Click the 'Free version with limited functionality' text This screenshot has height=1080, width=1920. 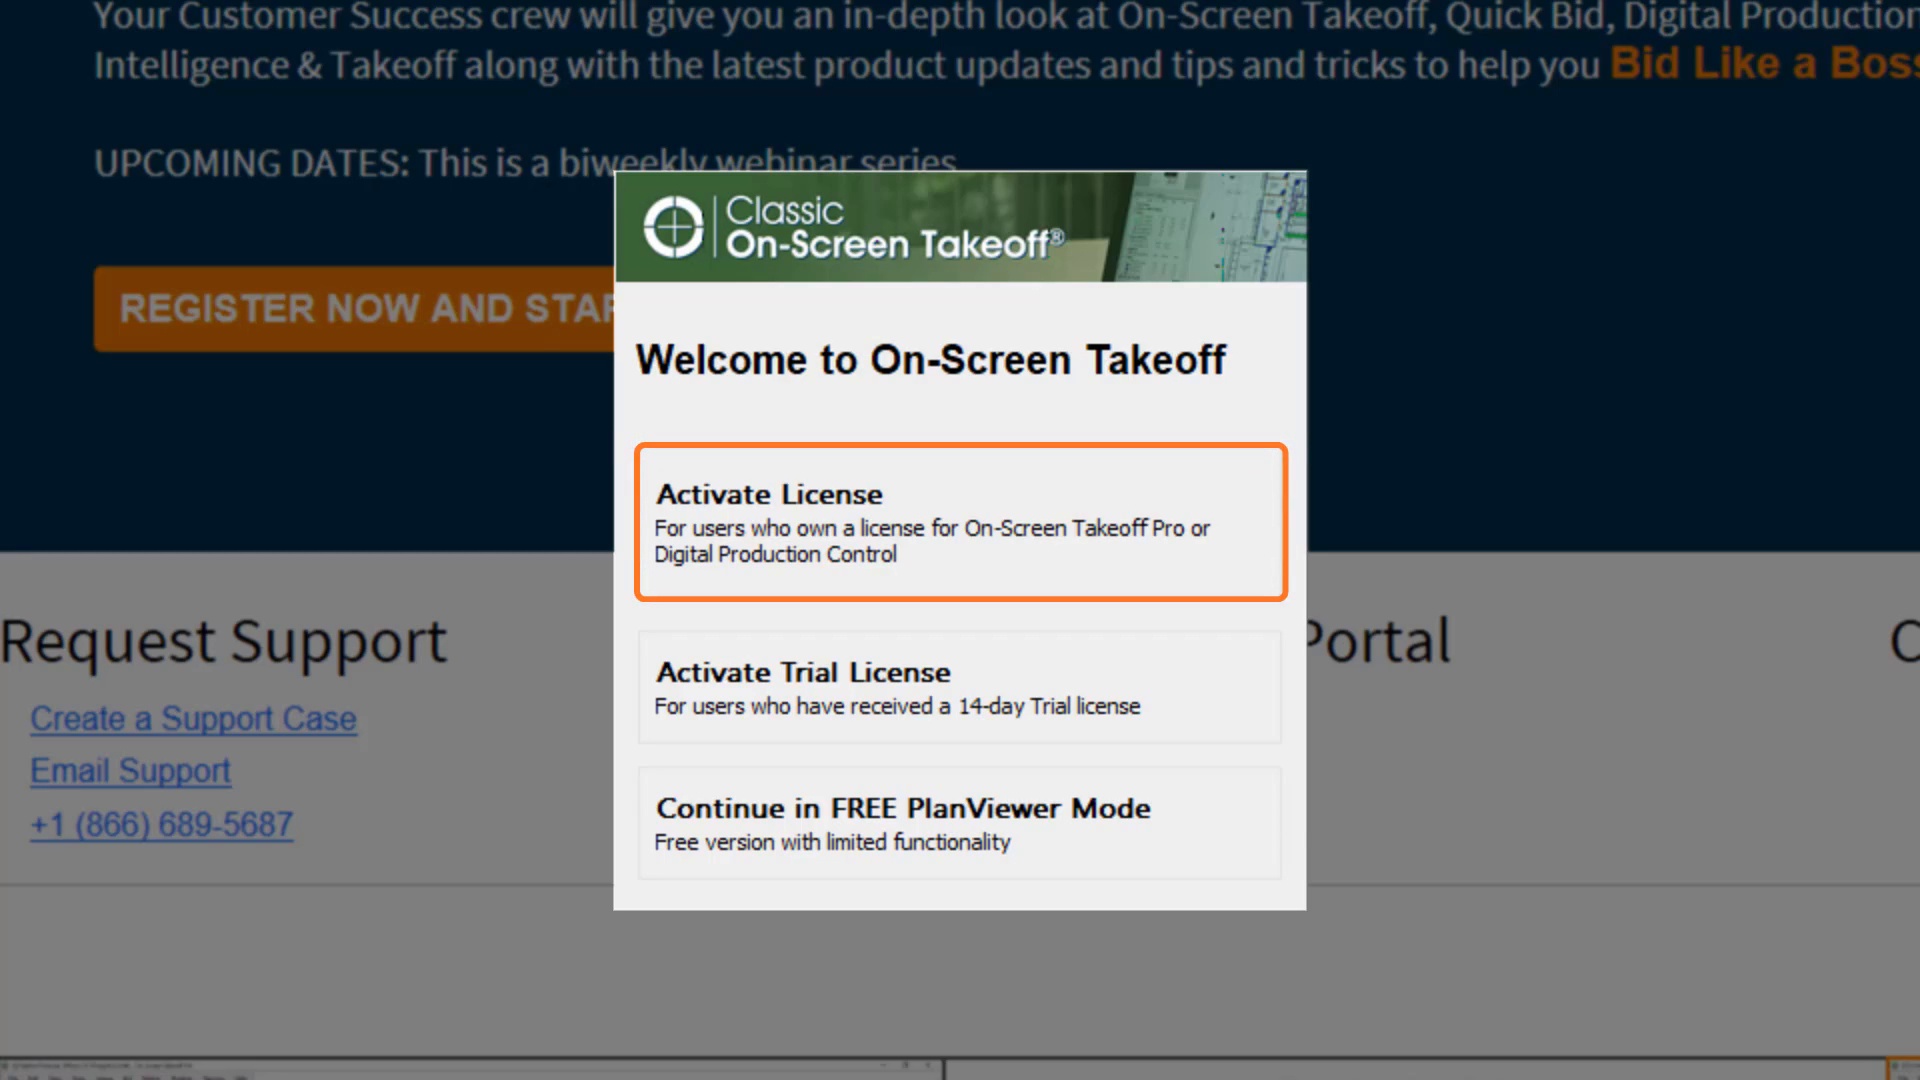pos(832,843)
